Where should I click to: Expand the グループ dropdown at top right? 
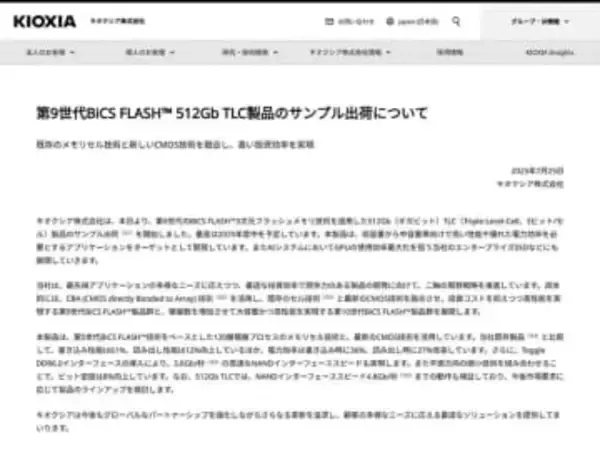click(x=540, y=21)
